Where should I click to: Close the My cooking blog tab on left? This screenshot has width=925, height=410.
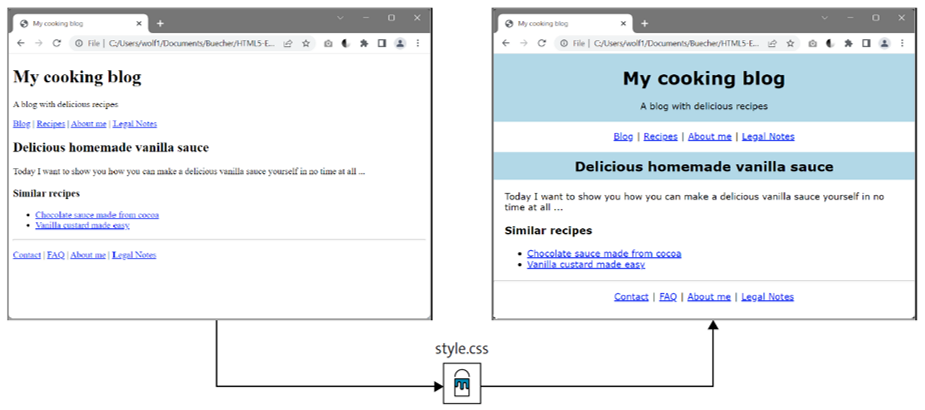[139, 24]
